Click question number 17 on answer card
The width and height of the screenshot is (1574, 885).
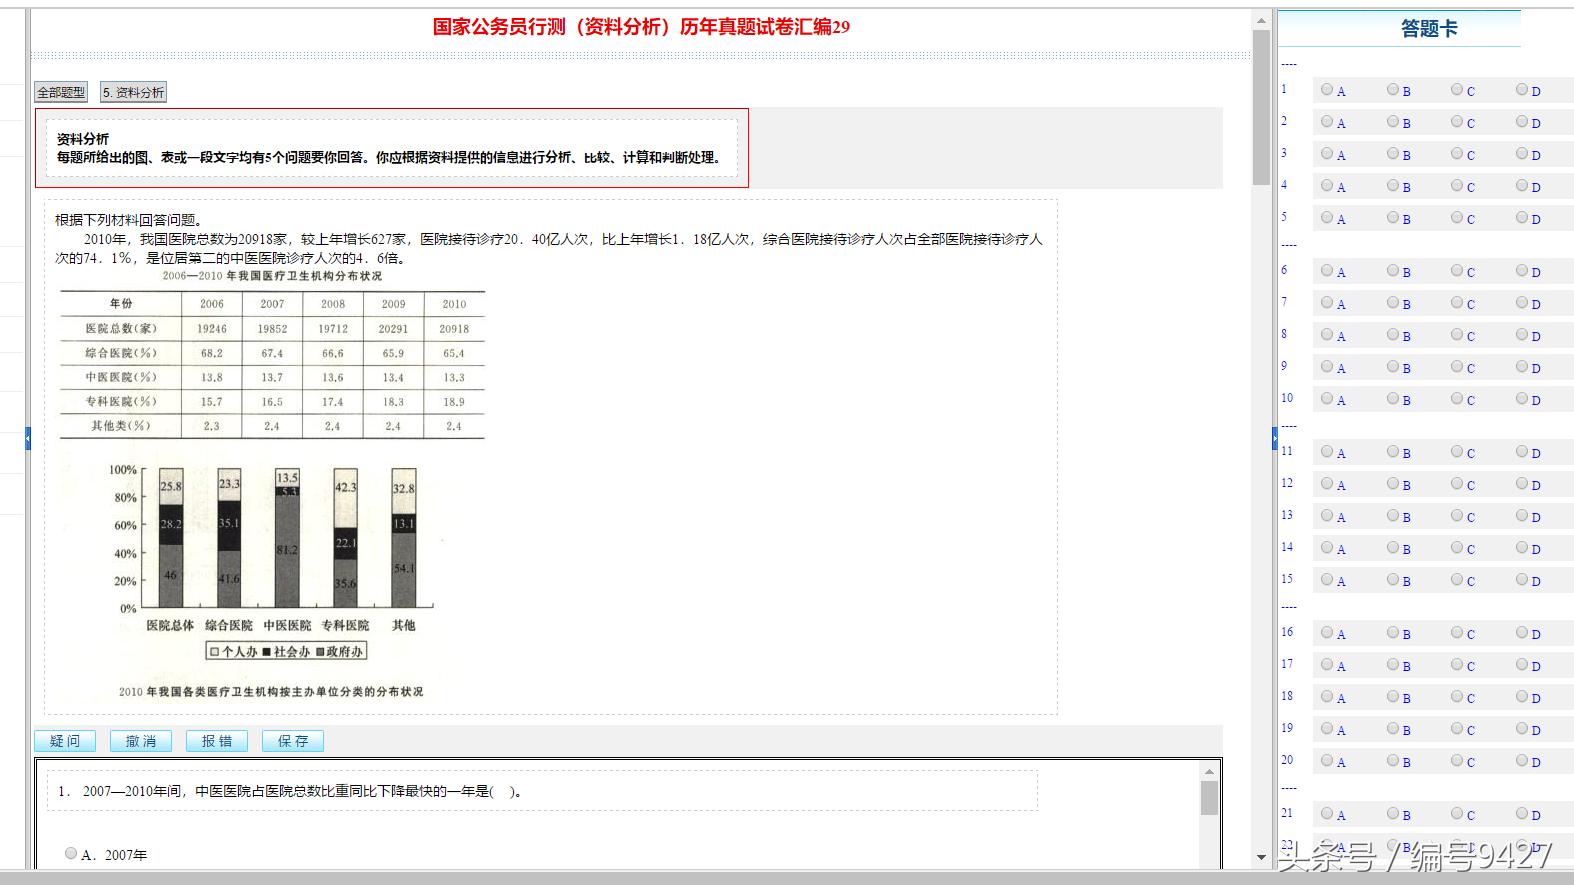click(x=1287, y=664)
